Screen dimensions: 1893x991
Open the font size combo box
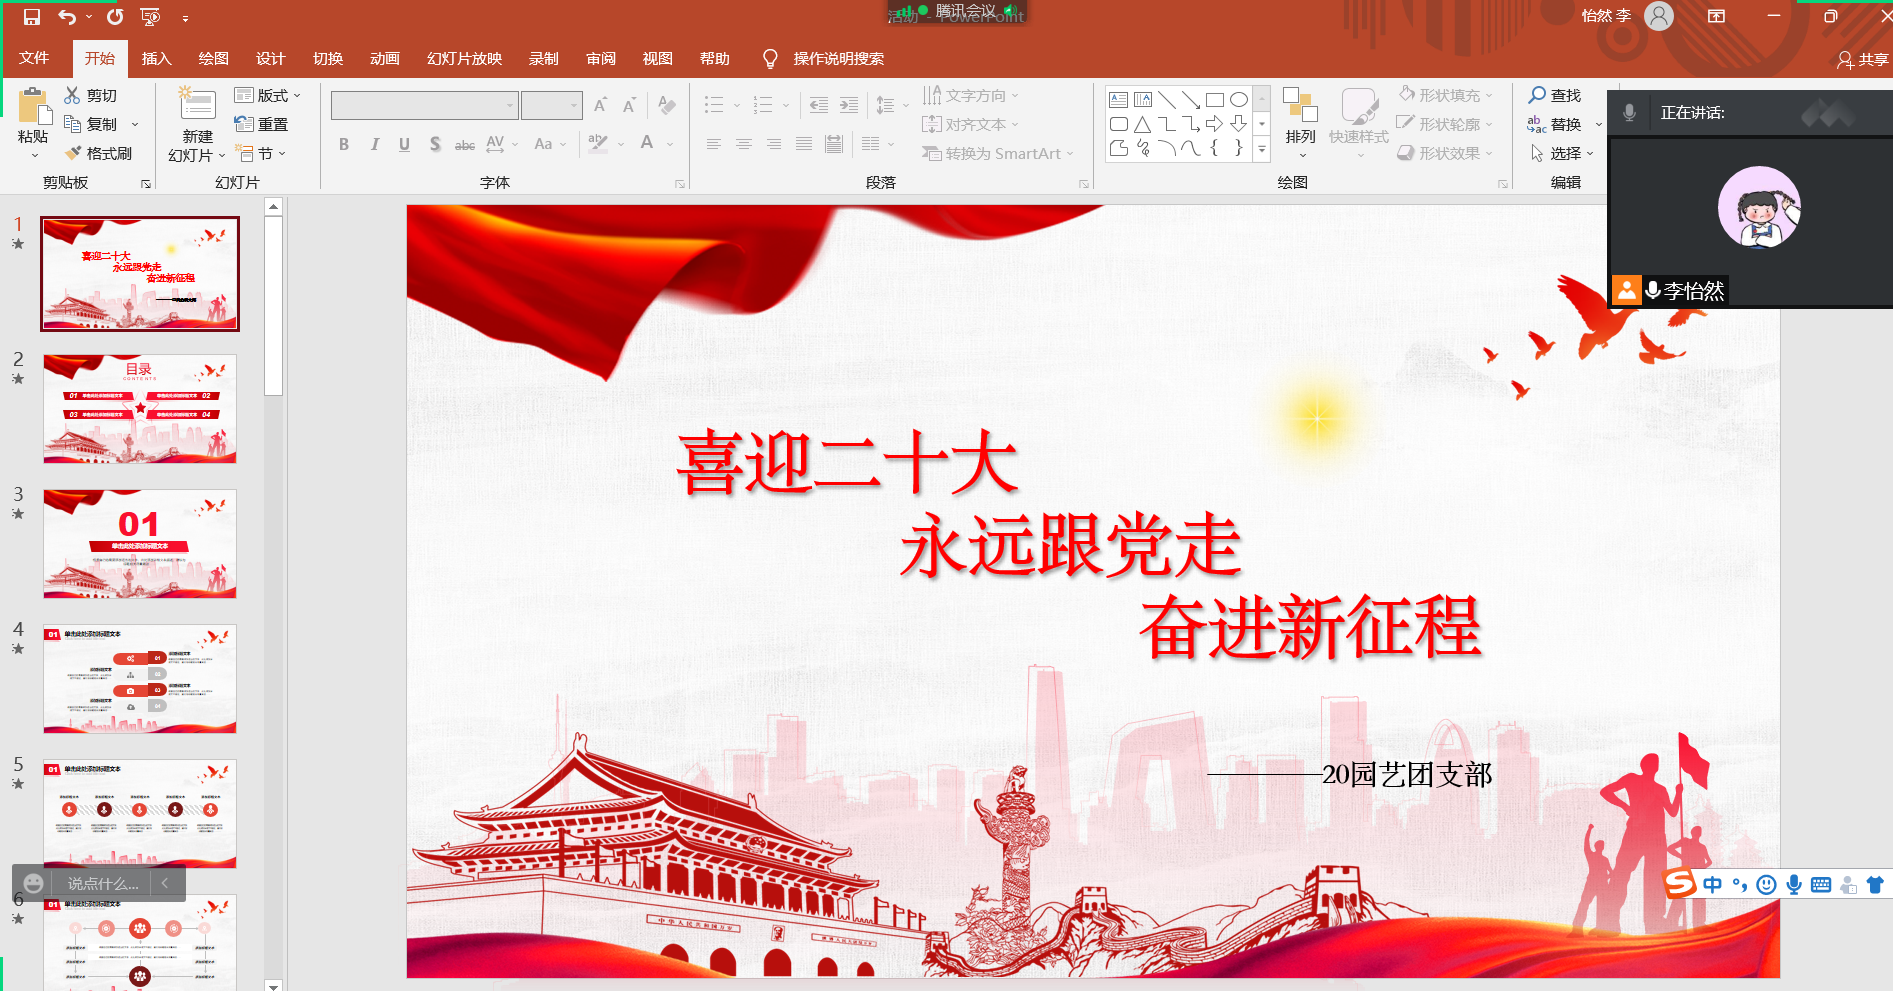551,105
